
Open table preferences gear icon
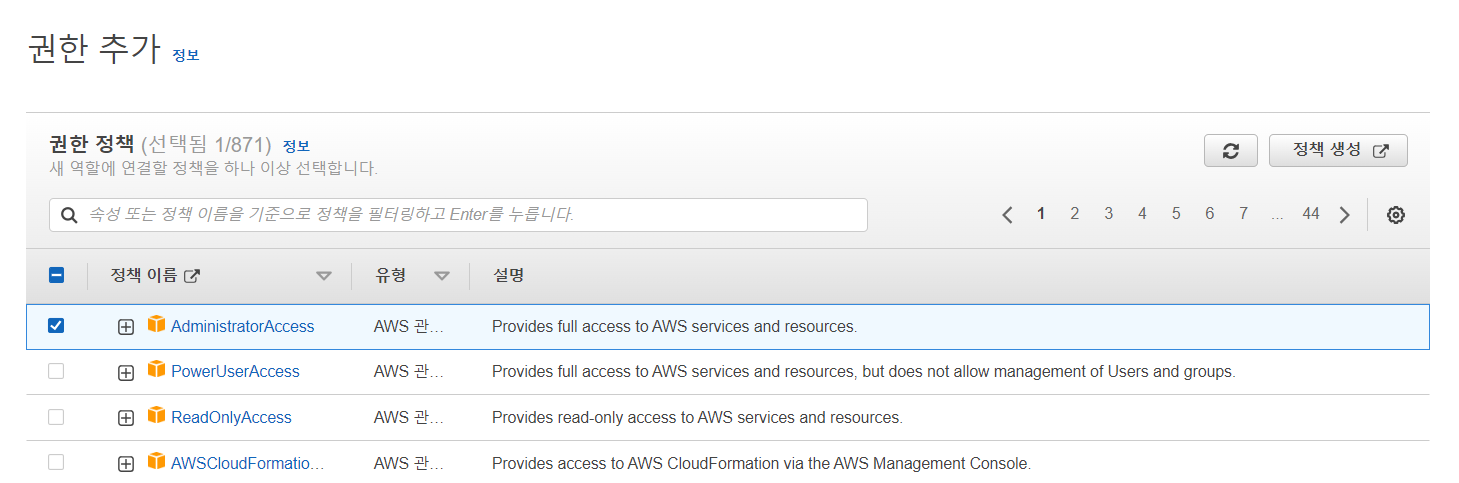(1396, 214)
